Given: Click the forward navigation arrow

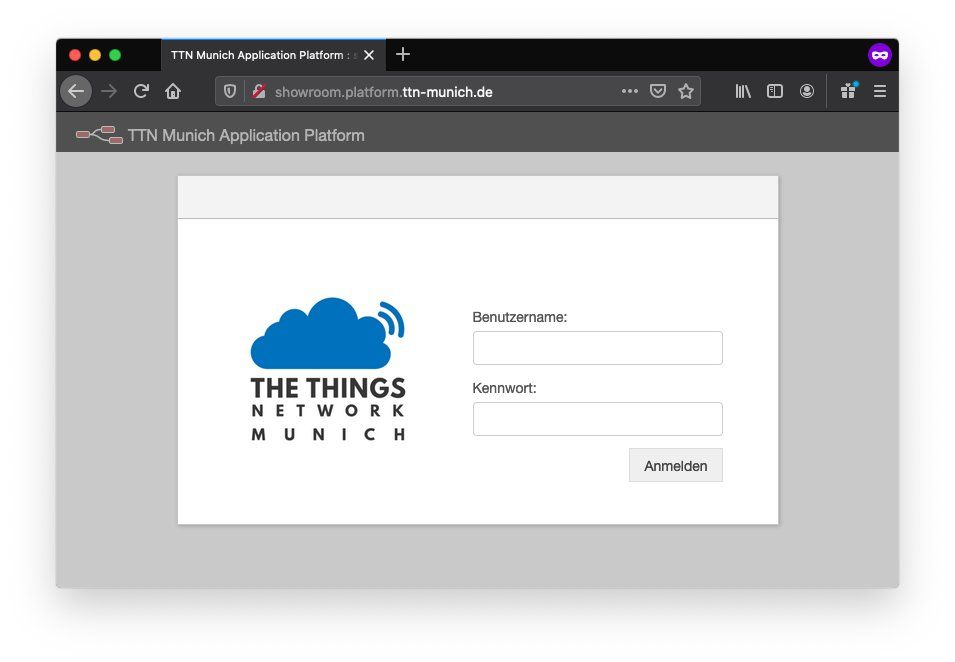Looking at the screenshot, I should (109, 91).
